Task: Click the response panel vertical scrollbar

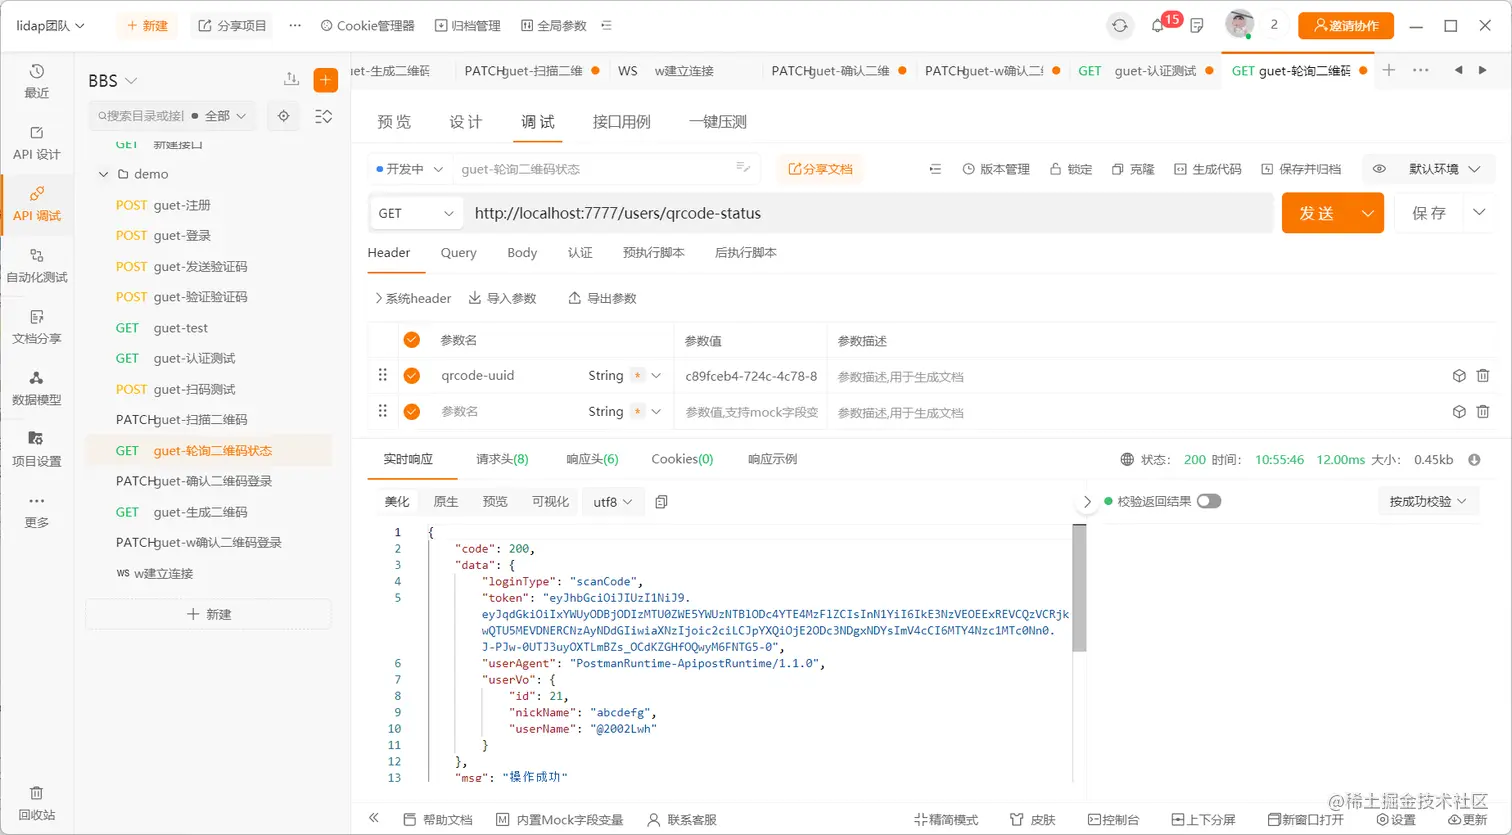Action: pyautogui.click(x=1079, y=588)
